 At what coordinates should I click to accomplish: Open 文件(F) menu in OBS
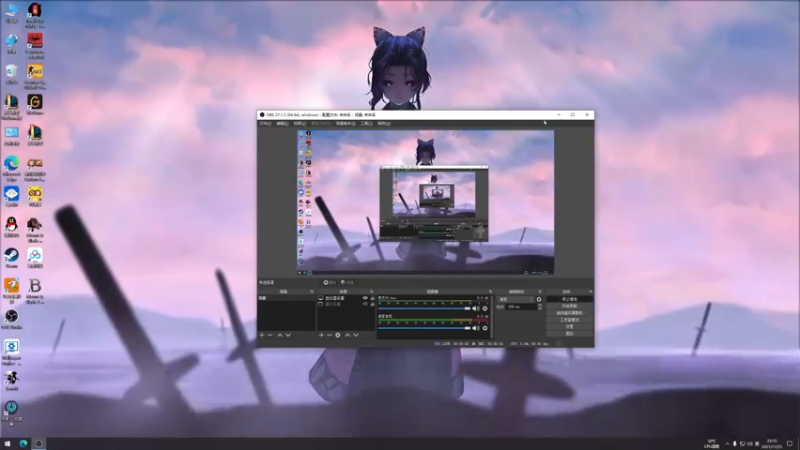[x=265, y=123]
